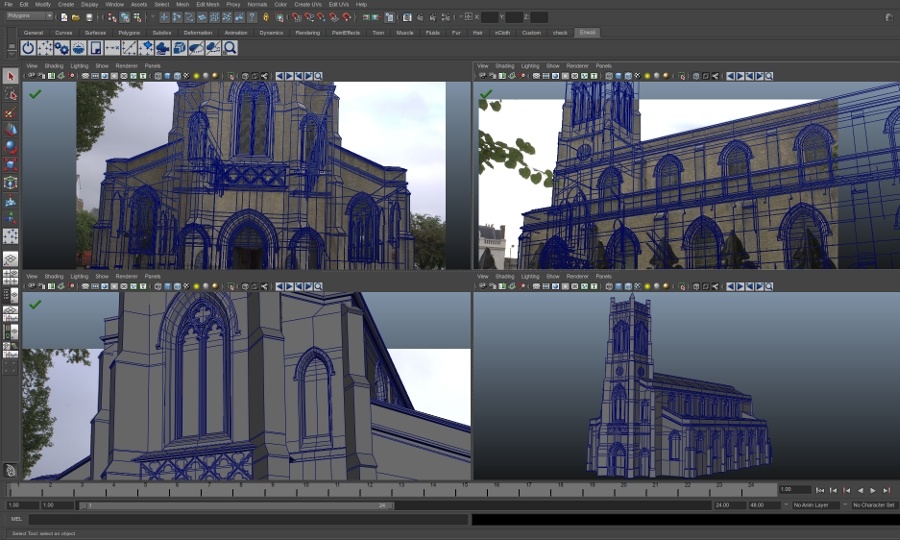This screenshot has width=900, height=540.
Task: Choose the Rotate tool in the toolbox
Action: pos(10,147)
